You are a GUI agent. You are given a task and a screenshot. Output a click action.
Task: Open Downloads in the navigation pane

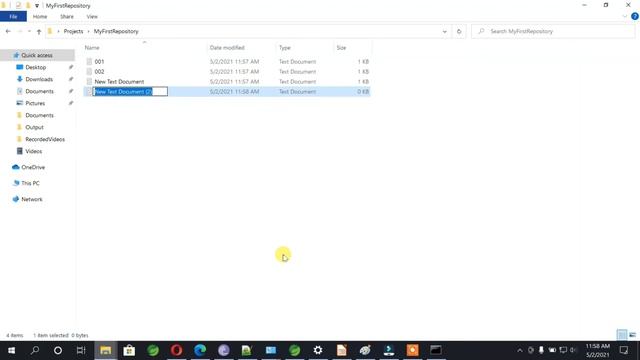coord(39,79)
